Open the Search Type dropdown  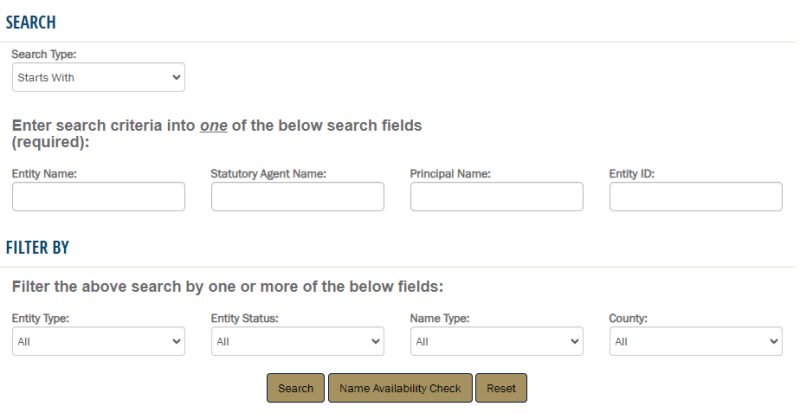pyautogui.click(x=98, y=77)
